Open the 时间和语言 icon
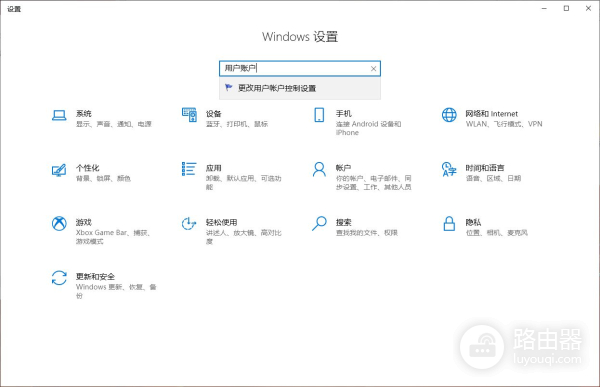The image size is (600, 387). click(x=449, y=169)
